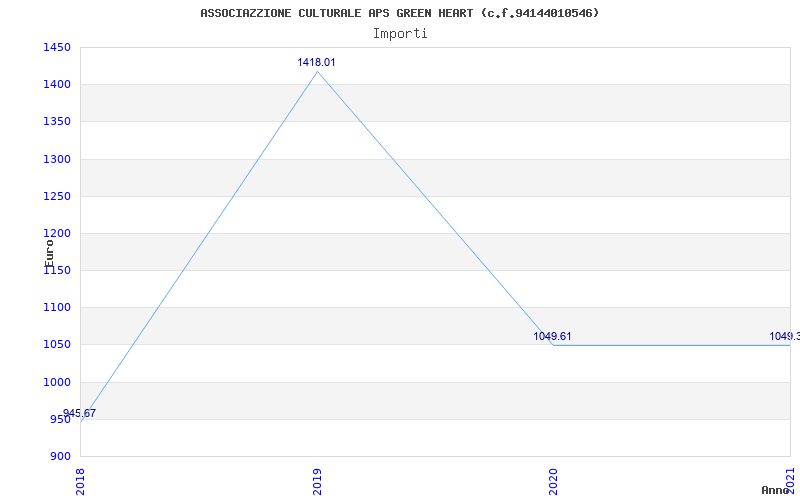Click the 1000 y-axis value
This screenshot has width=800, height=500.
57,382
